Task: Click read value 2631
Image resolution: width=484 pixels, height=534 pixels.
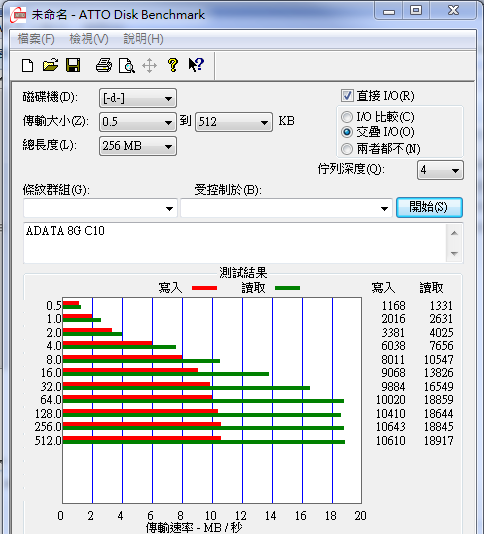Action: pyautogui.click(x=441, y=319)
